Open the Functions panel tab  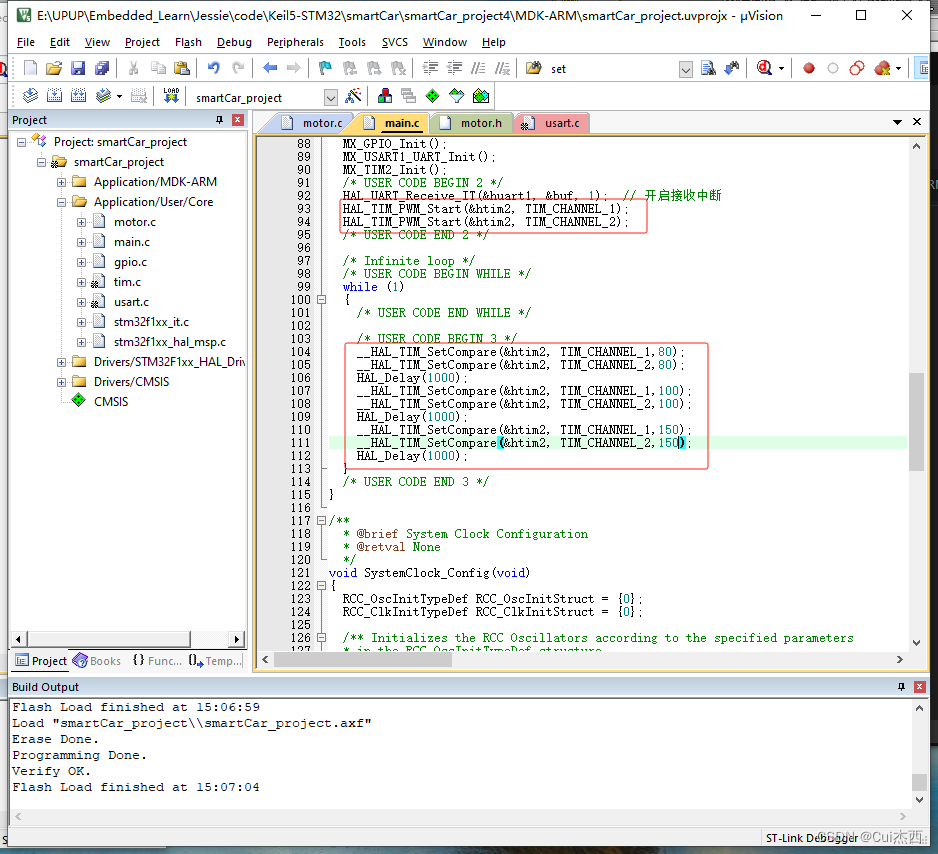[157, 660]
